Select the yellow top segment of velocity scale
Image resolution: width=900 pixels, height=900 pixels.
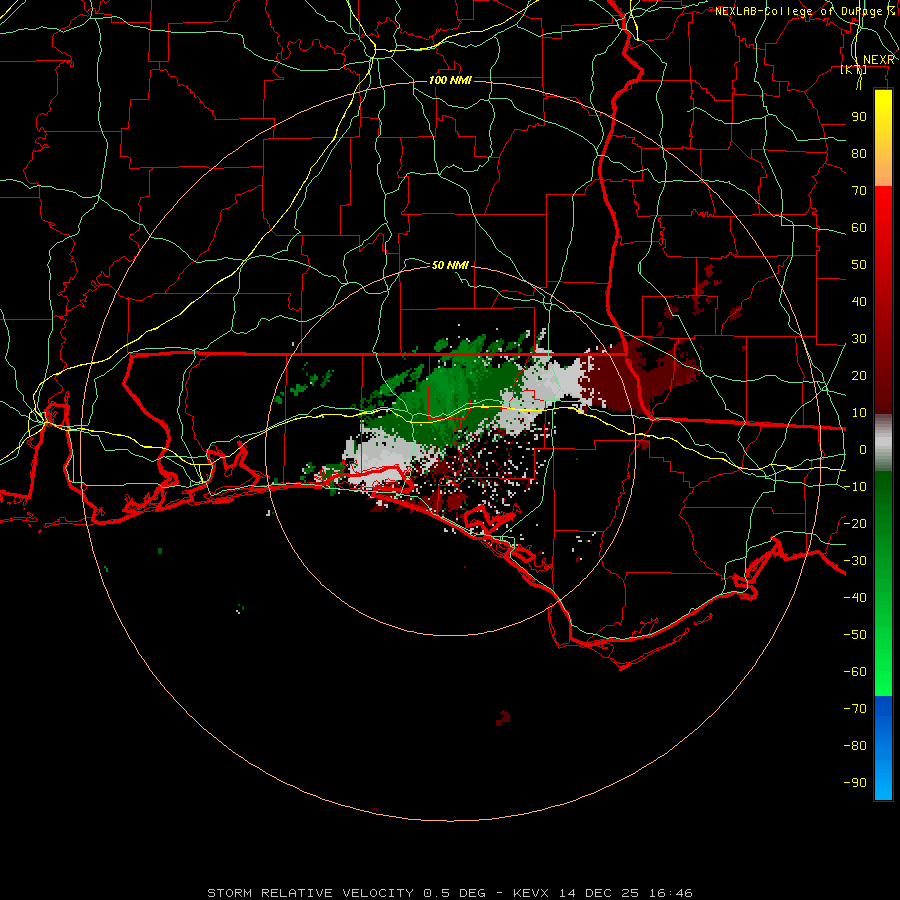883,137
